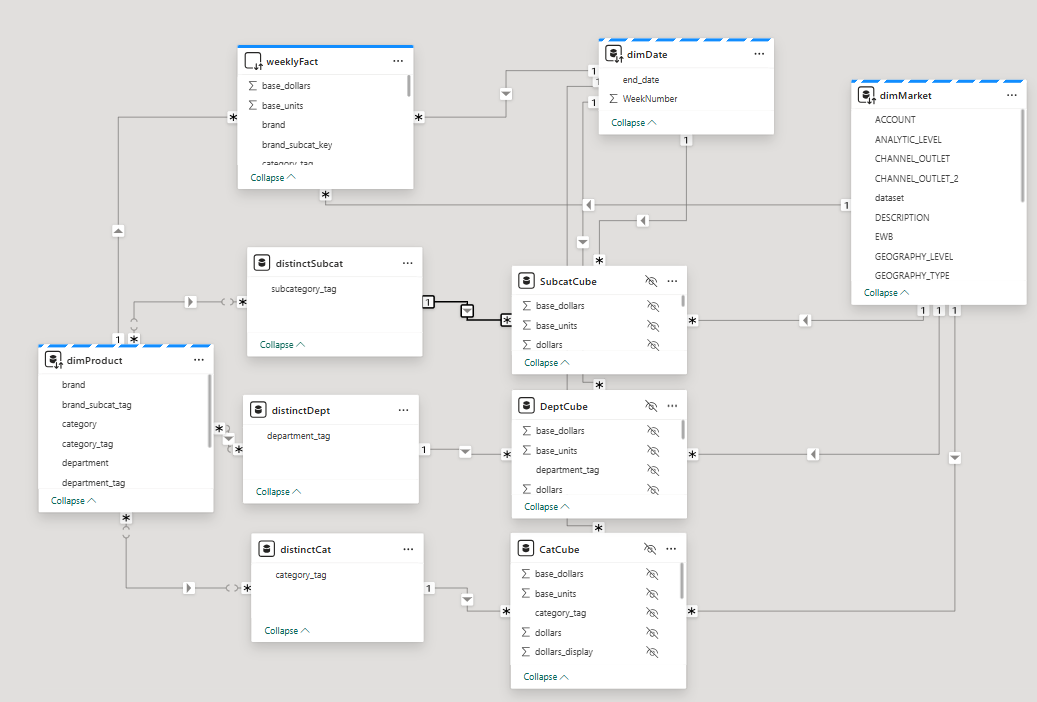Image resolution: width=1037 pixels, height=702 pixels.
Task: Click filter arrow between distinctCat and CatCube
Action: 467,600
